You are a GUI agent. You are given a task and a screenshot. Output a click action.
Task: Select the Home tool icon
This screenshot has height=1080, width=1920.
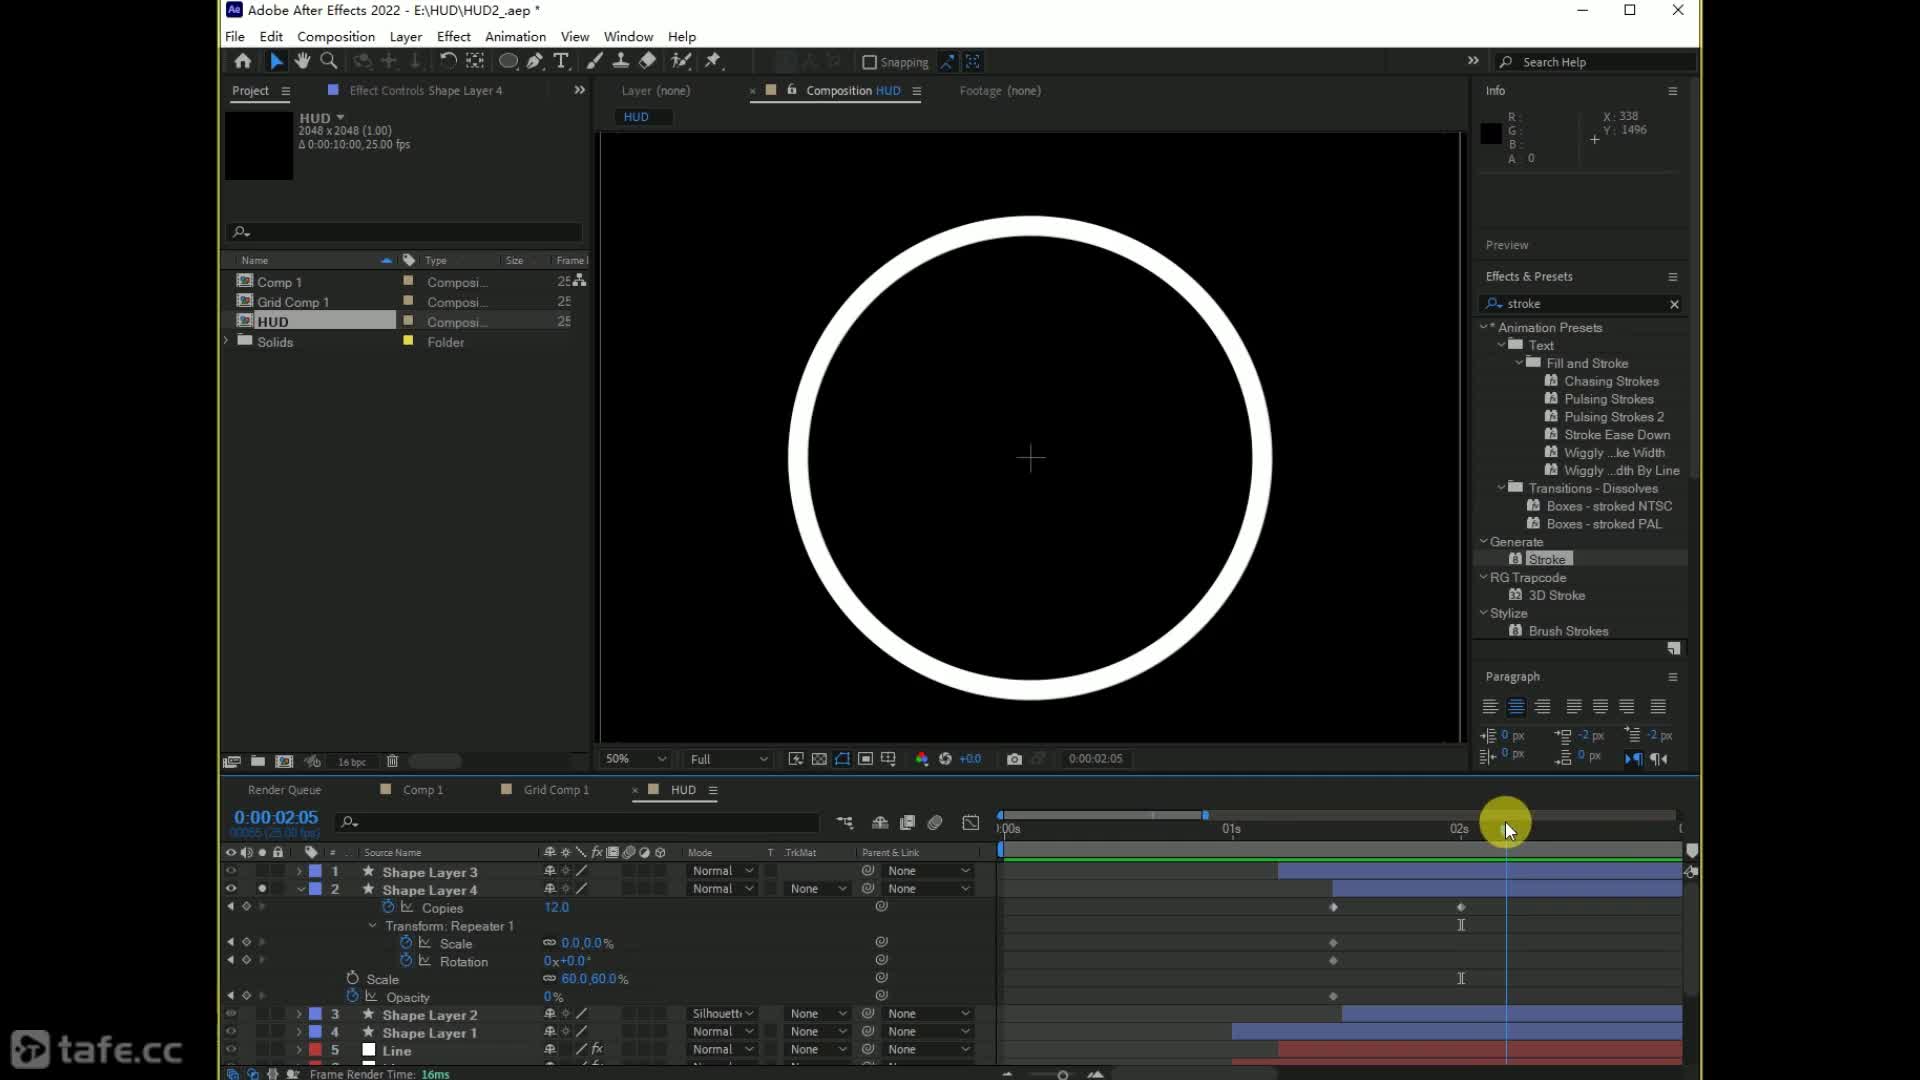242,62
